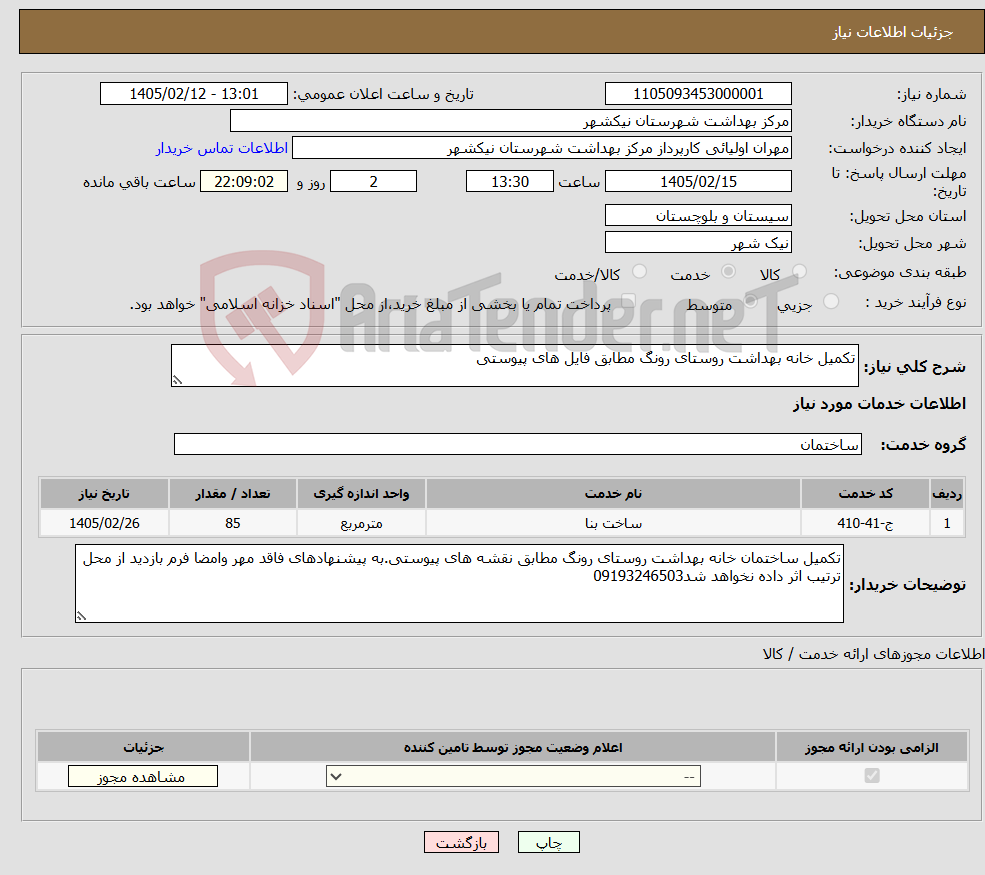Click the ردیف column header
Viewport: 985px width, 875px height.
947,494
